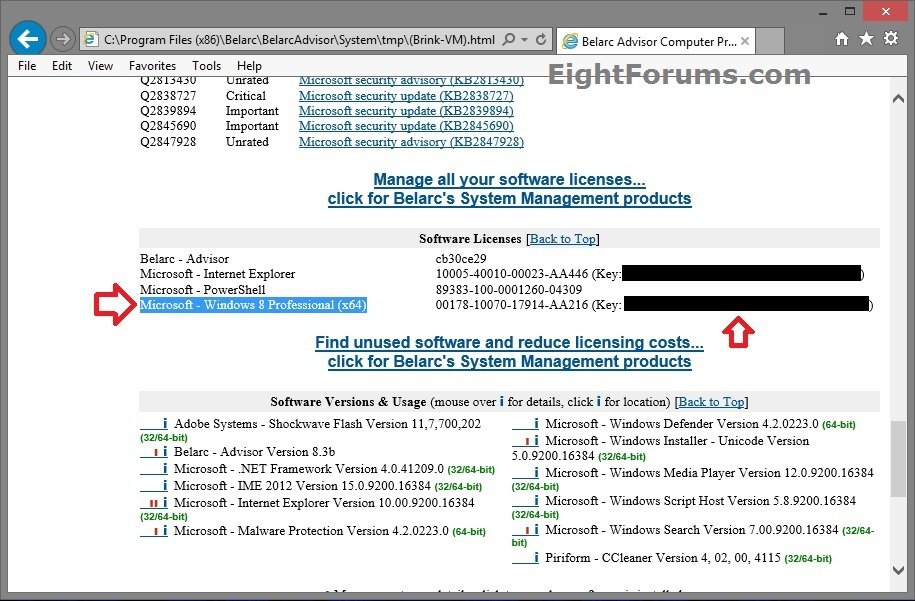Viewport: 915px width, 601px height.
Task: Open the Favorites menu
Action: (152, 66)
